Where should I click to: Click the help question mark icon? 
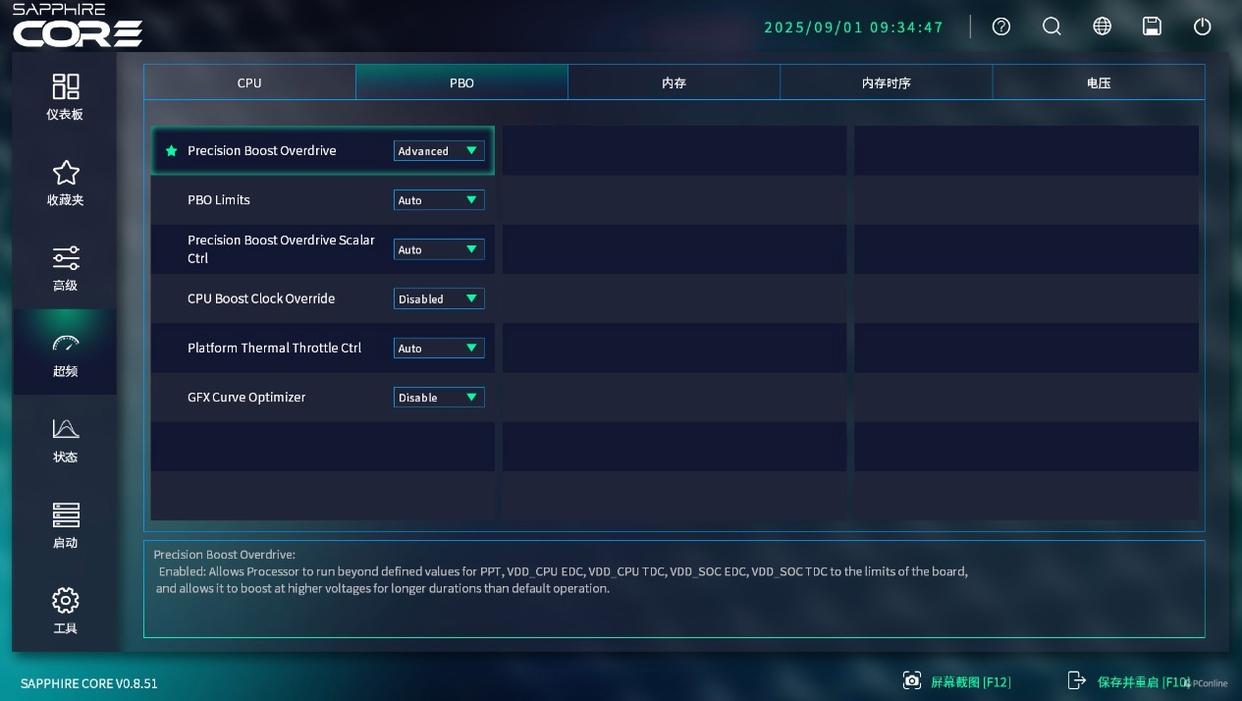[1001, 27]
